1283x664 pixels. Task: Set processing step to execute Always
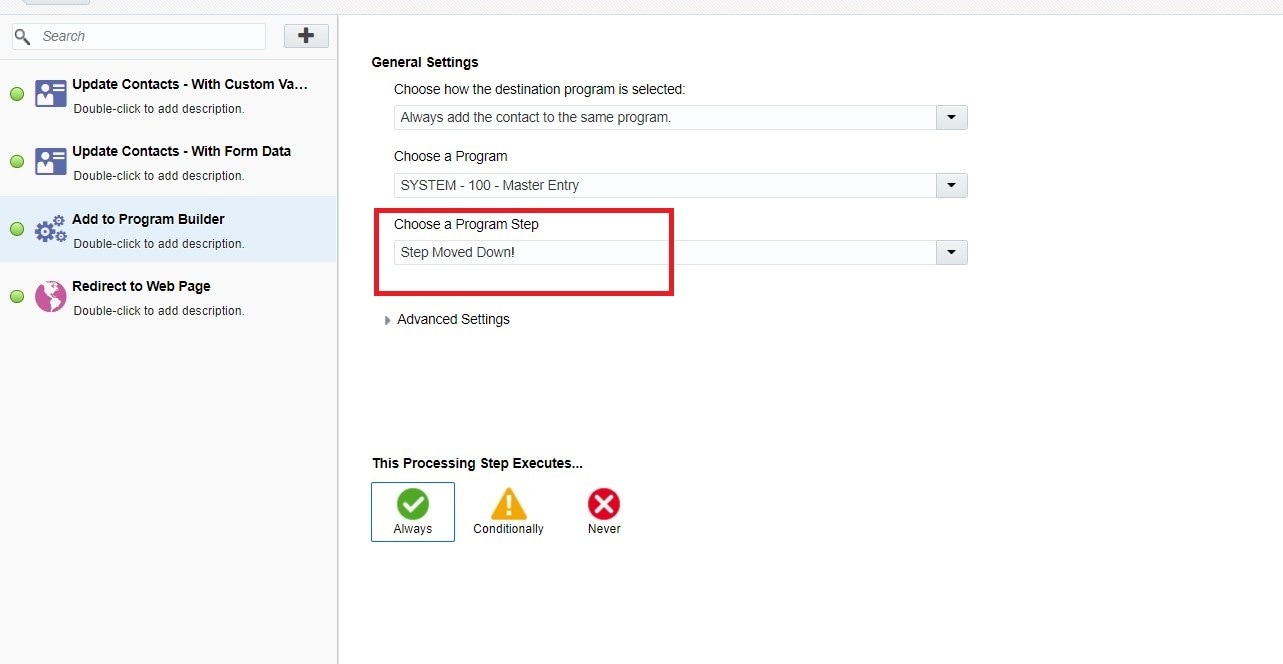[x=412, y=511]
